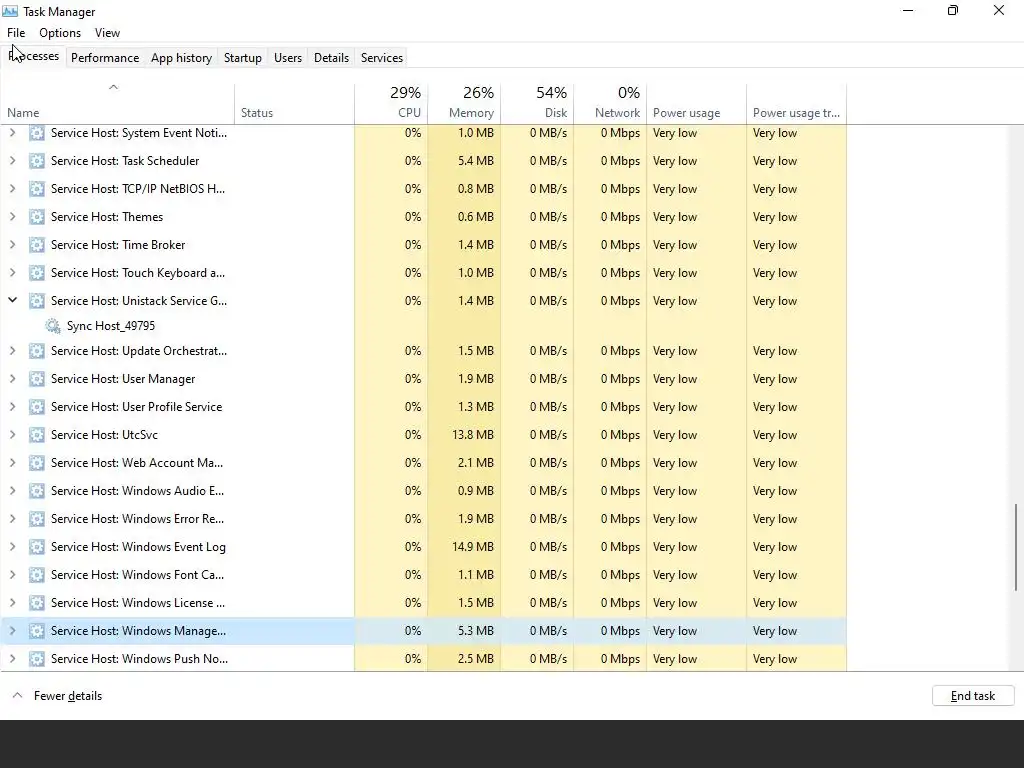Viewport: 1024px width, 768px height.
Task: Switch to the App history tab
Action: (x=182, y=57)
